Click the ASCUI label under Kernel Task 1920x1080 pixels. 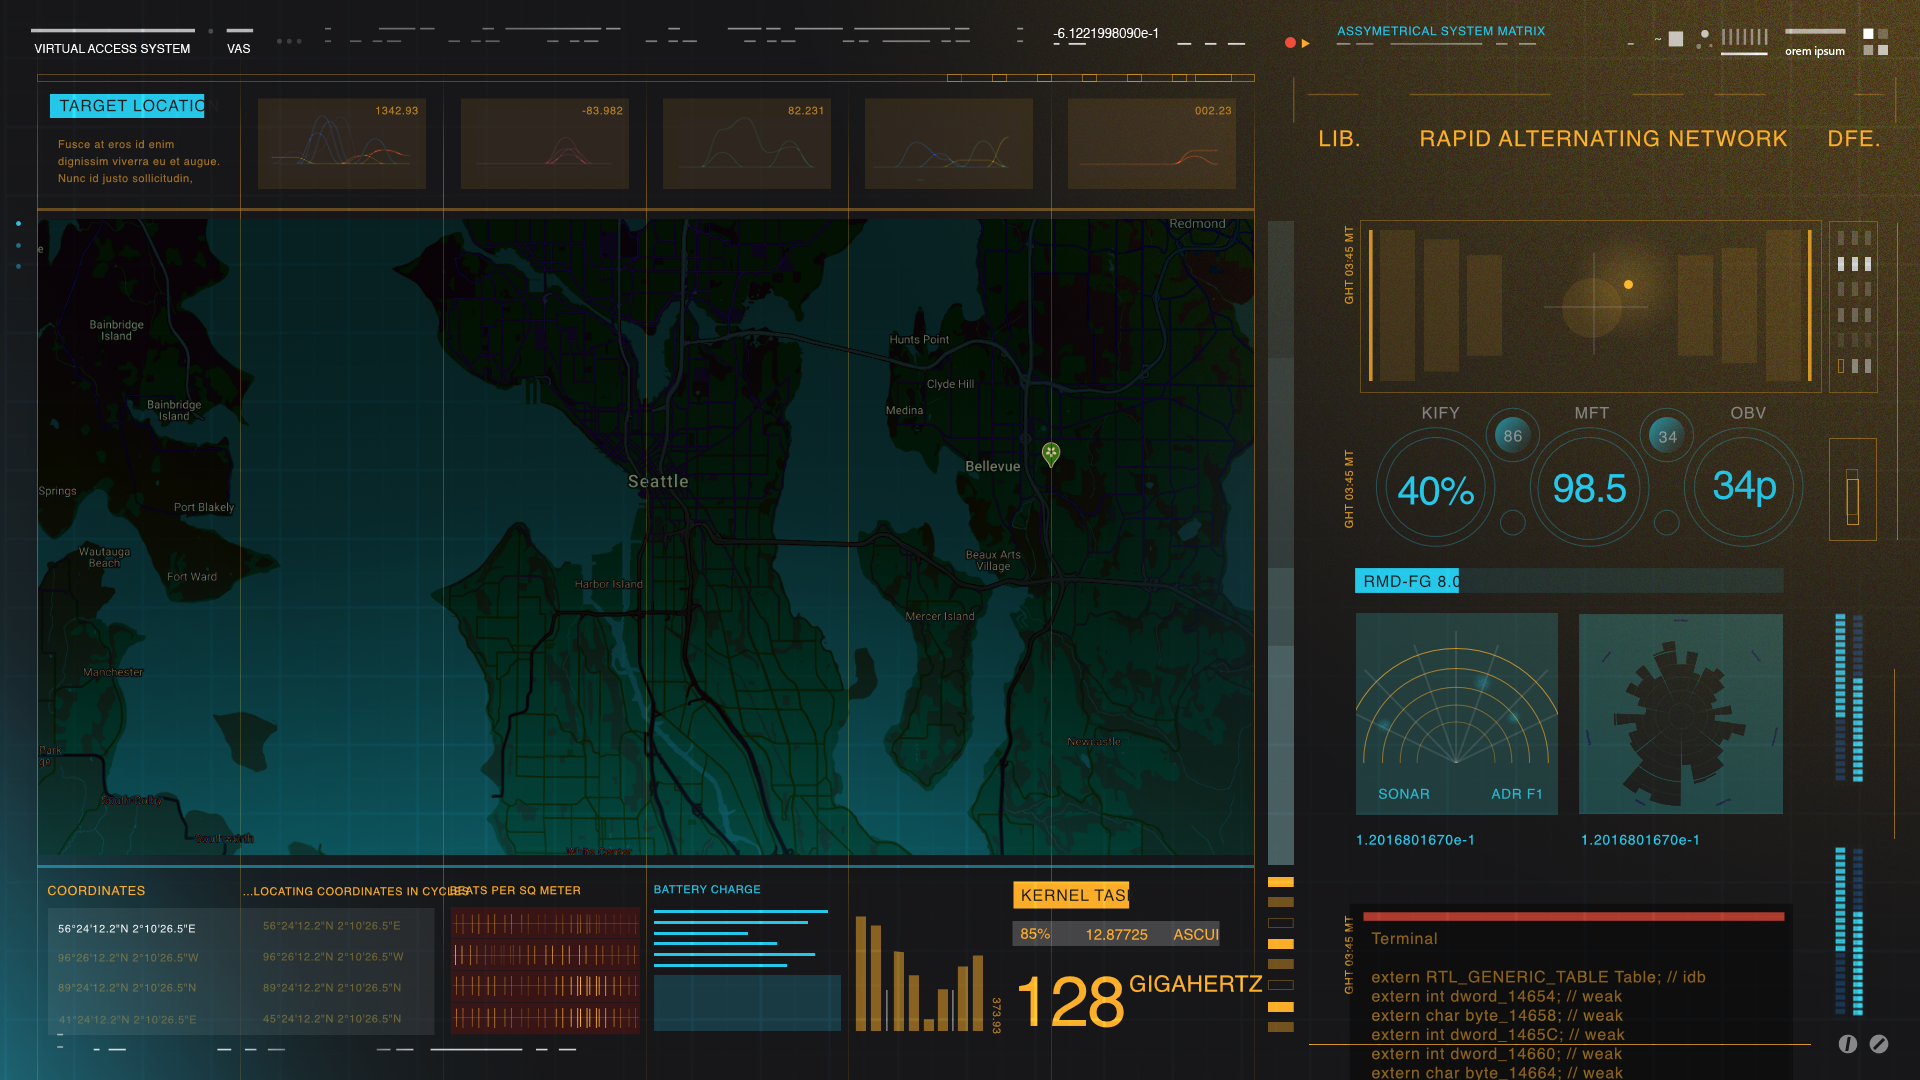click(1196, 934)
